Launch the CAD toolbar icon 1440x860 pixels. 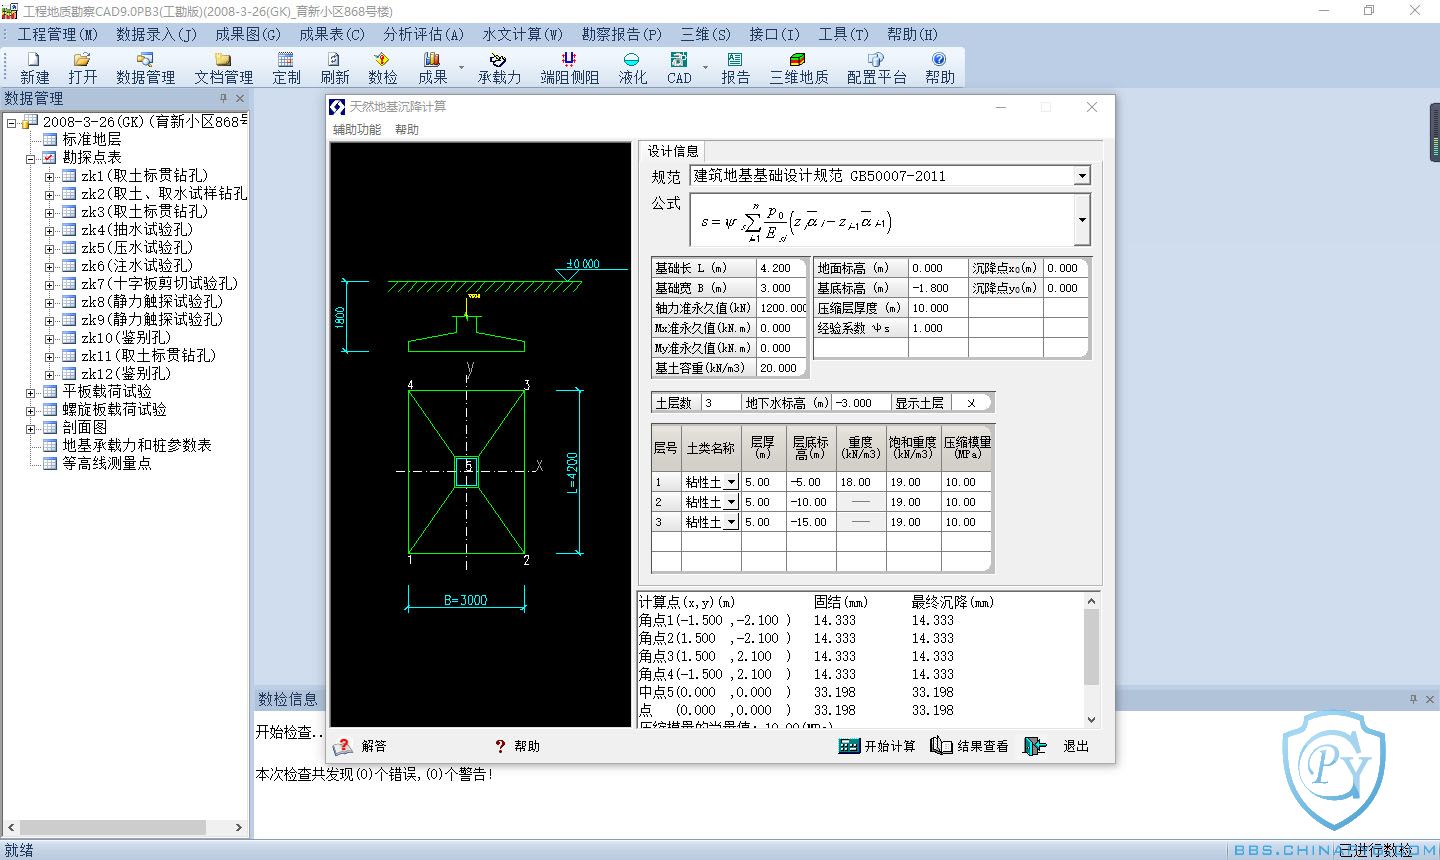[679, 67]
